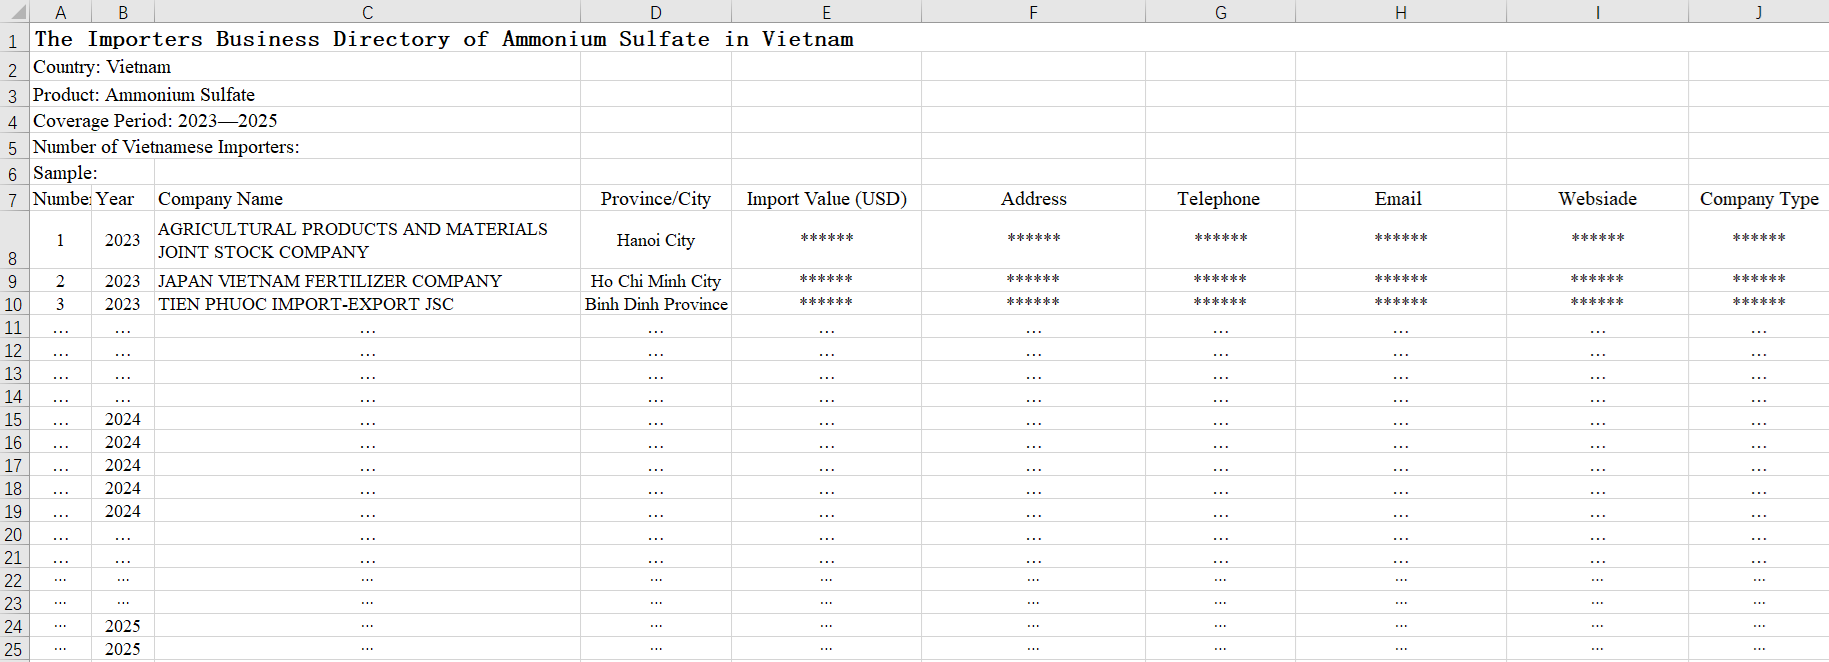Click the 'Coverage Period: 2023—2025' cell
This screenshot has height=662, width=1829.
[x=155, y=121]
